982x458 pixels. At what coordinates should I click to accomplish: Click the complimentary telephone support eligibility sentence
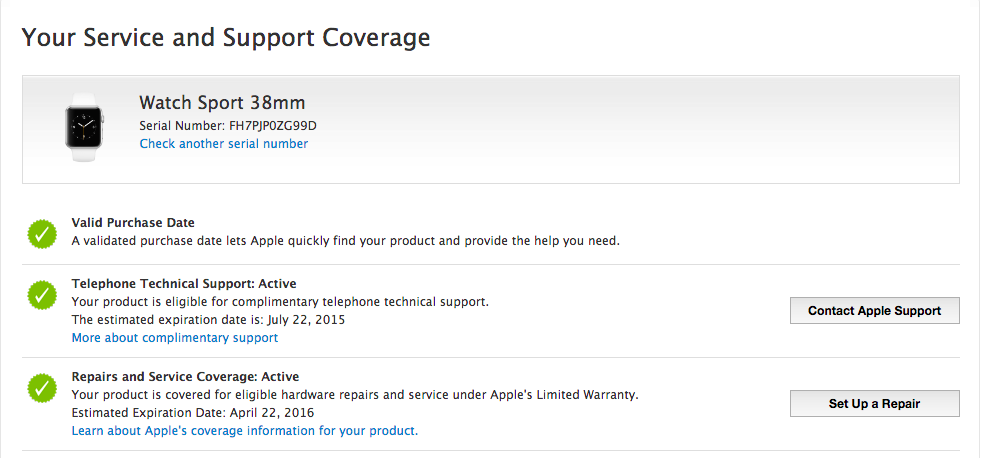click(x=280, y=302)
